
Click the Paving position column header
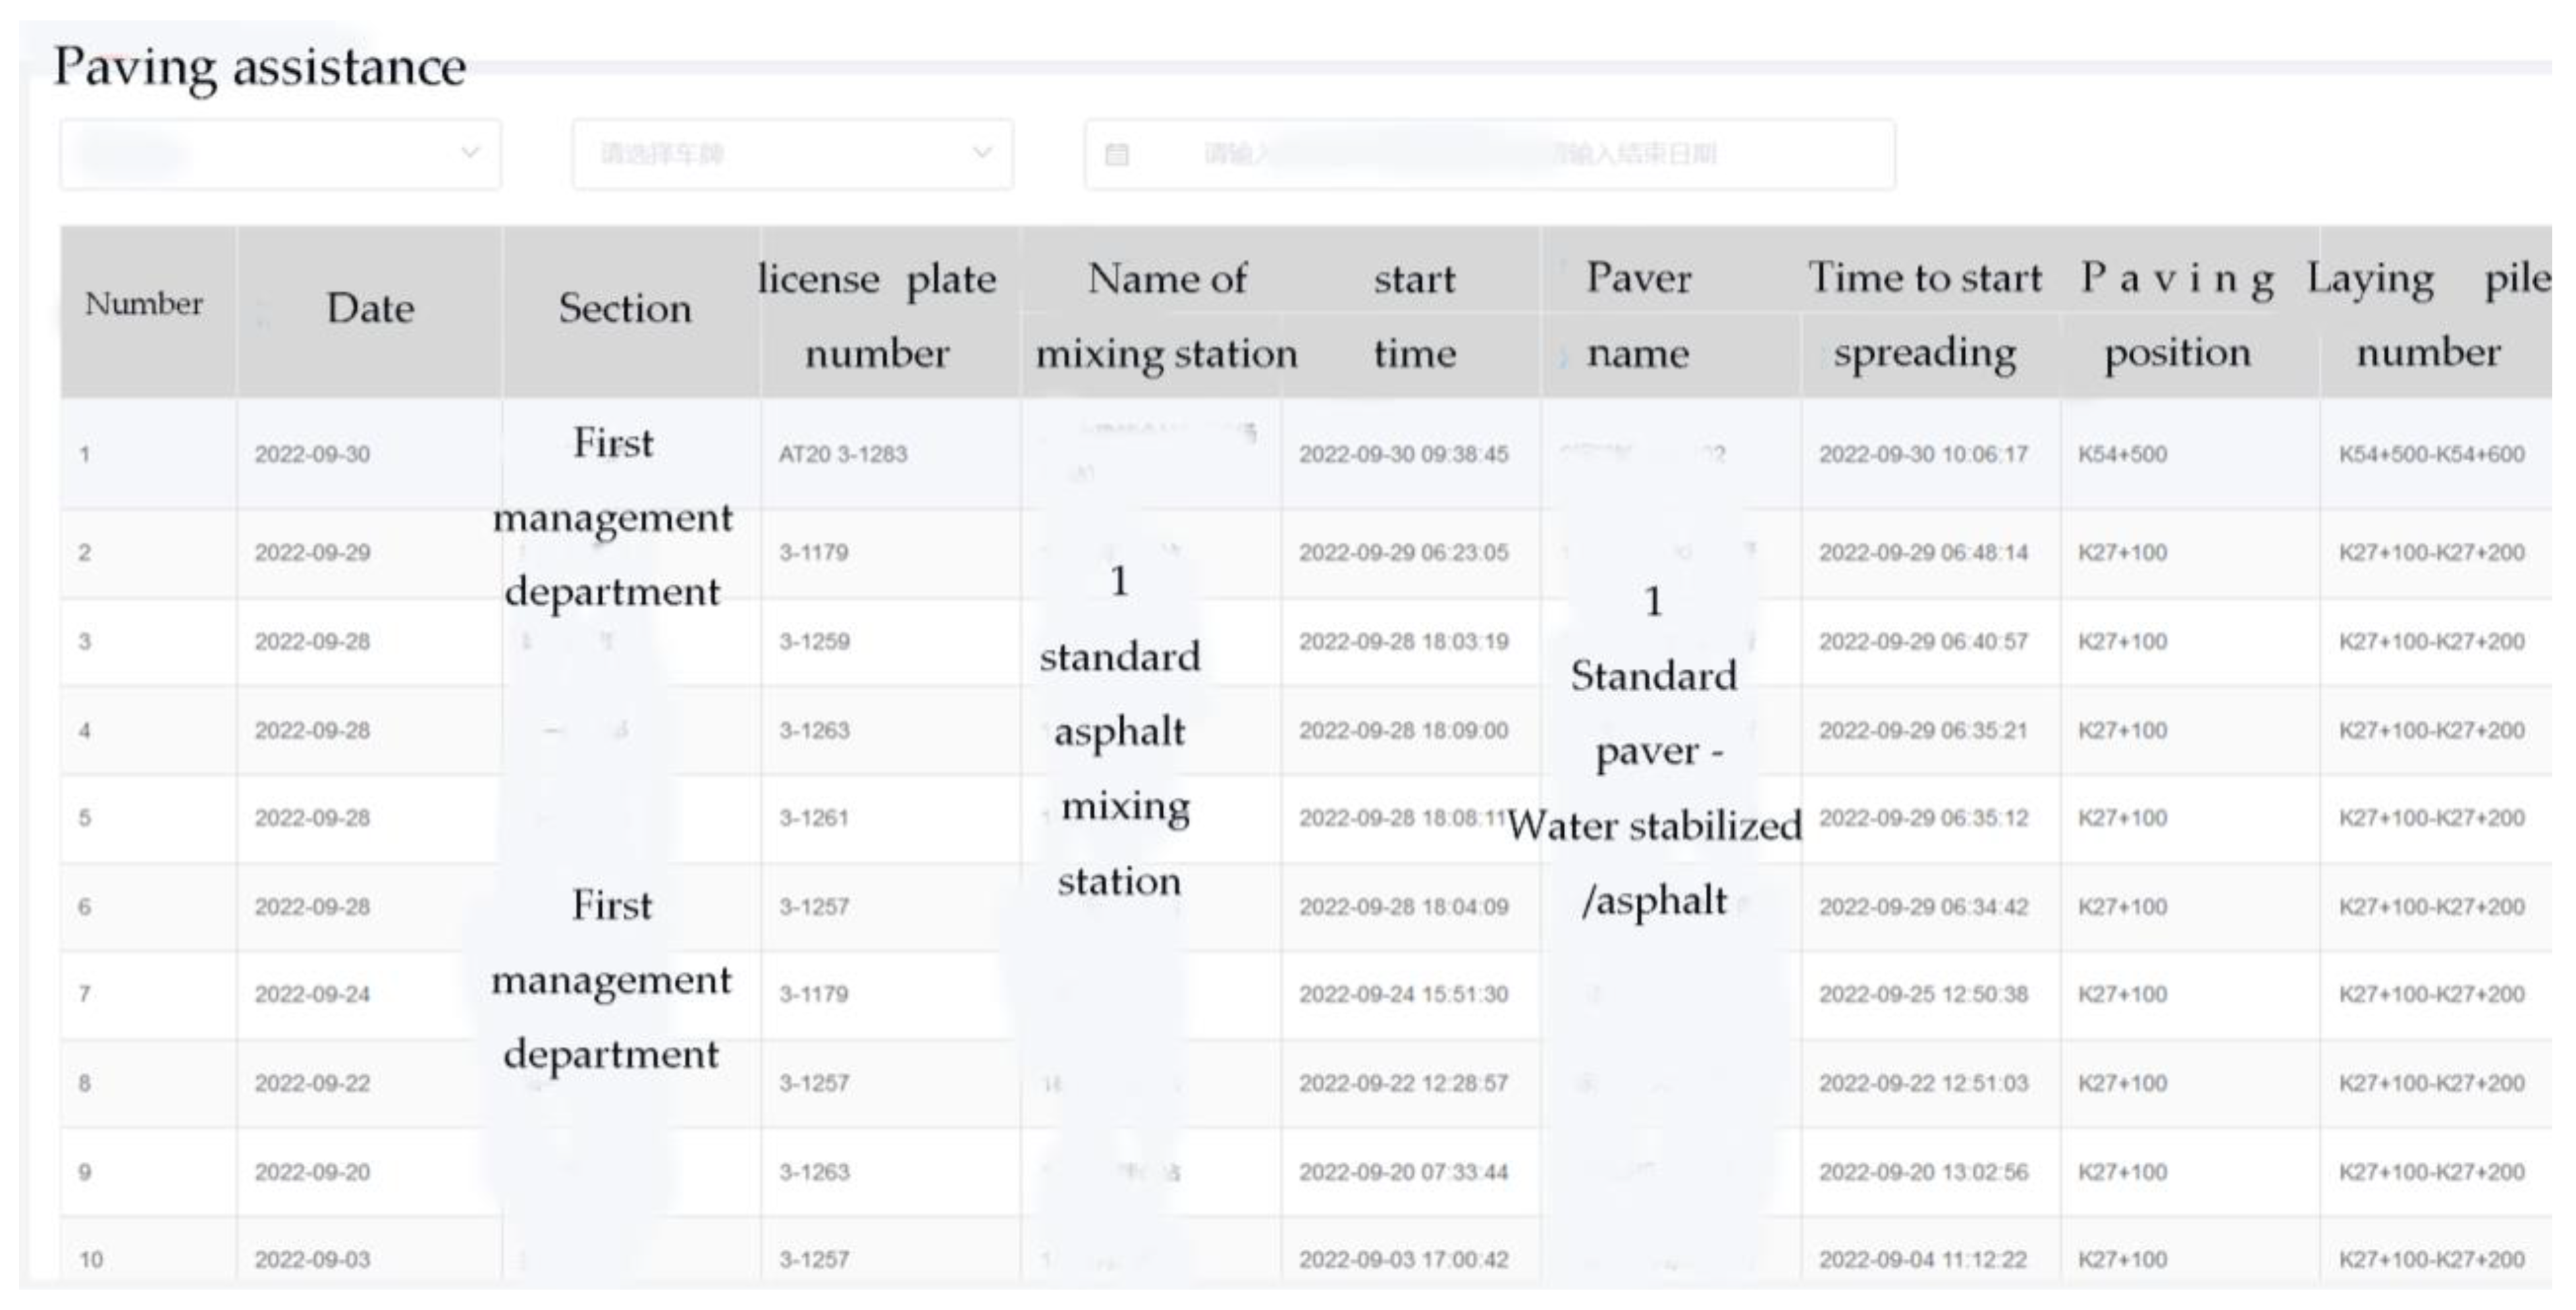click(x=2177, y=315)
